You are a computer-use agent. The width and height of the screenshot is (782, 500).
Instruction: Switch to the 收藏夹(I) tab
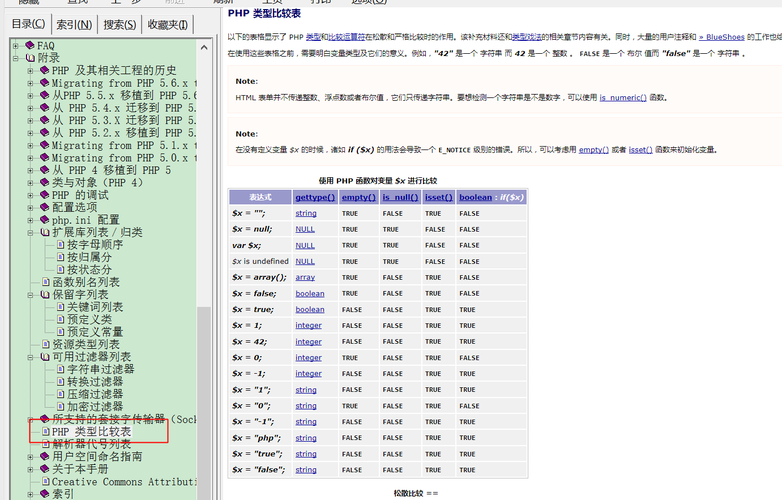point(168,24)
